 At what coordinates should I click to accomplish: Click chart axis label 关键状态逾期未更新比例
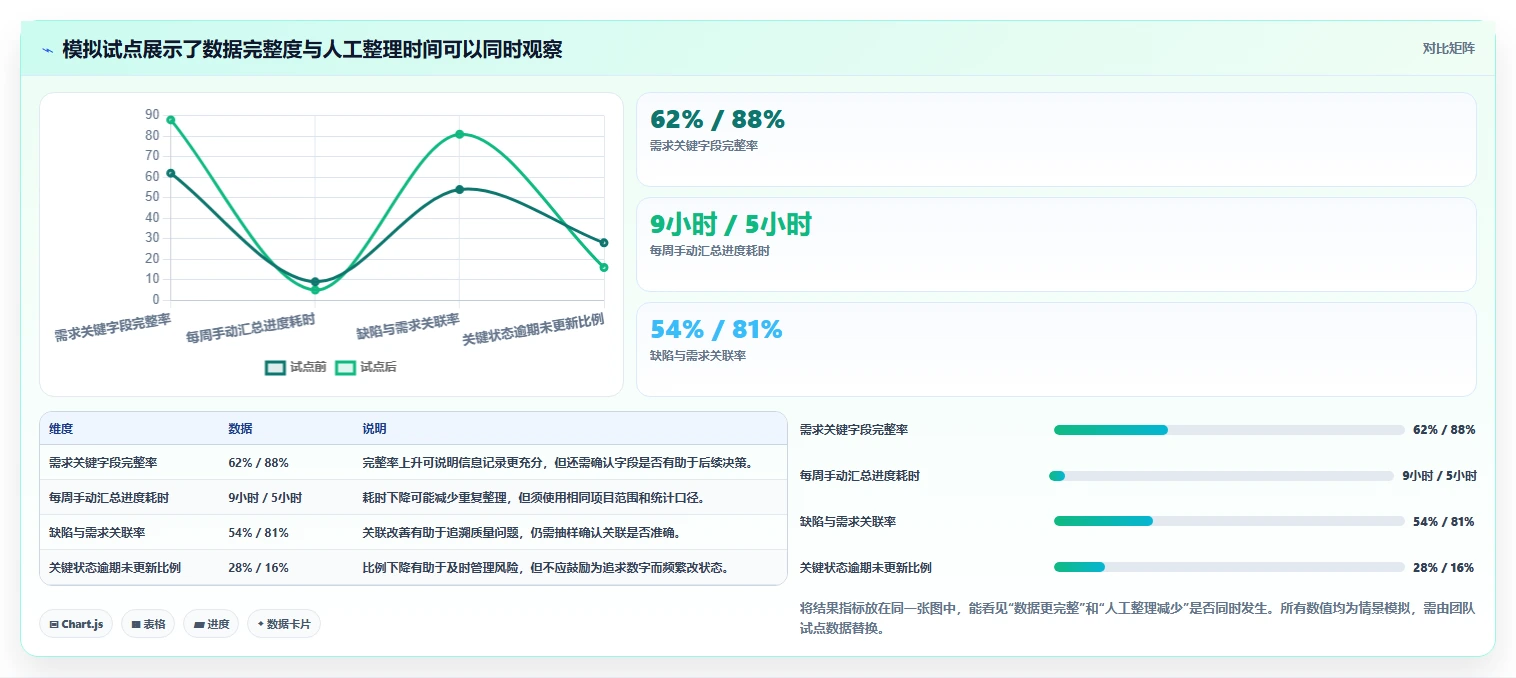click(x=533, y=330)
